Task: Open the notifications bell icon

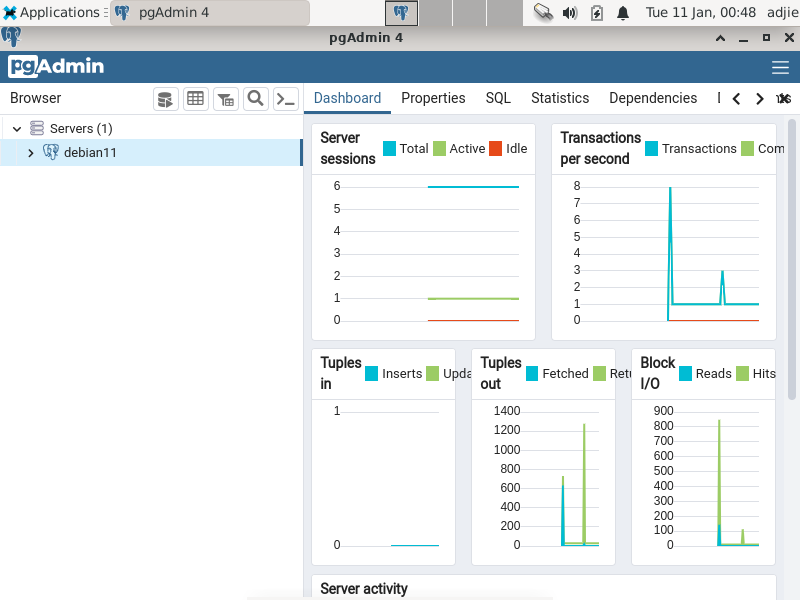Action: (x=623, y=12)
